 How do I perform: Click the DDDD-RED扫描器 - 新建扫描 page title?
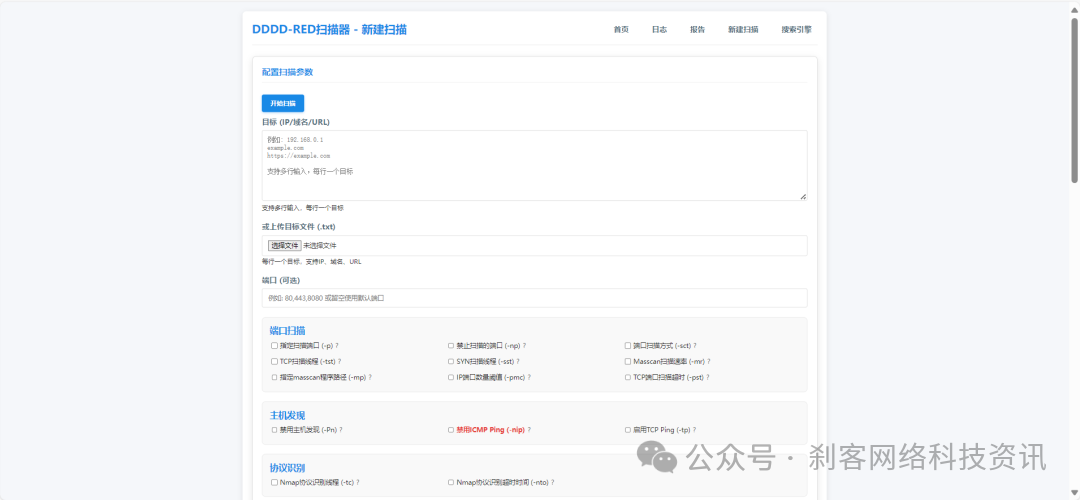pos(329,30)
